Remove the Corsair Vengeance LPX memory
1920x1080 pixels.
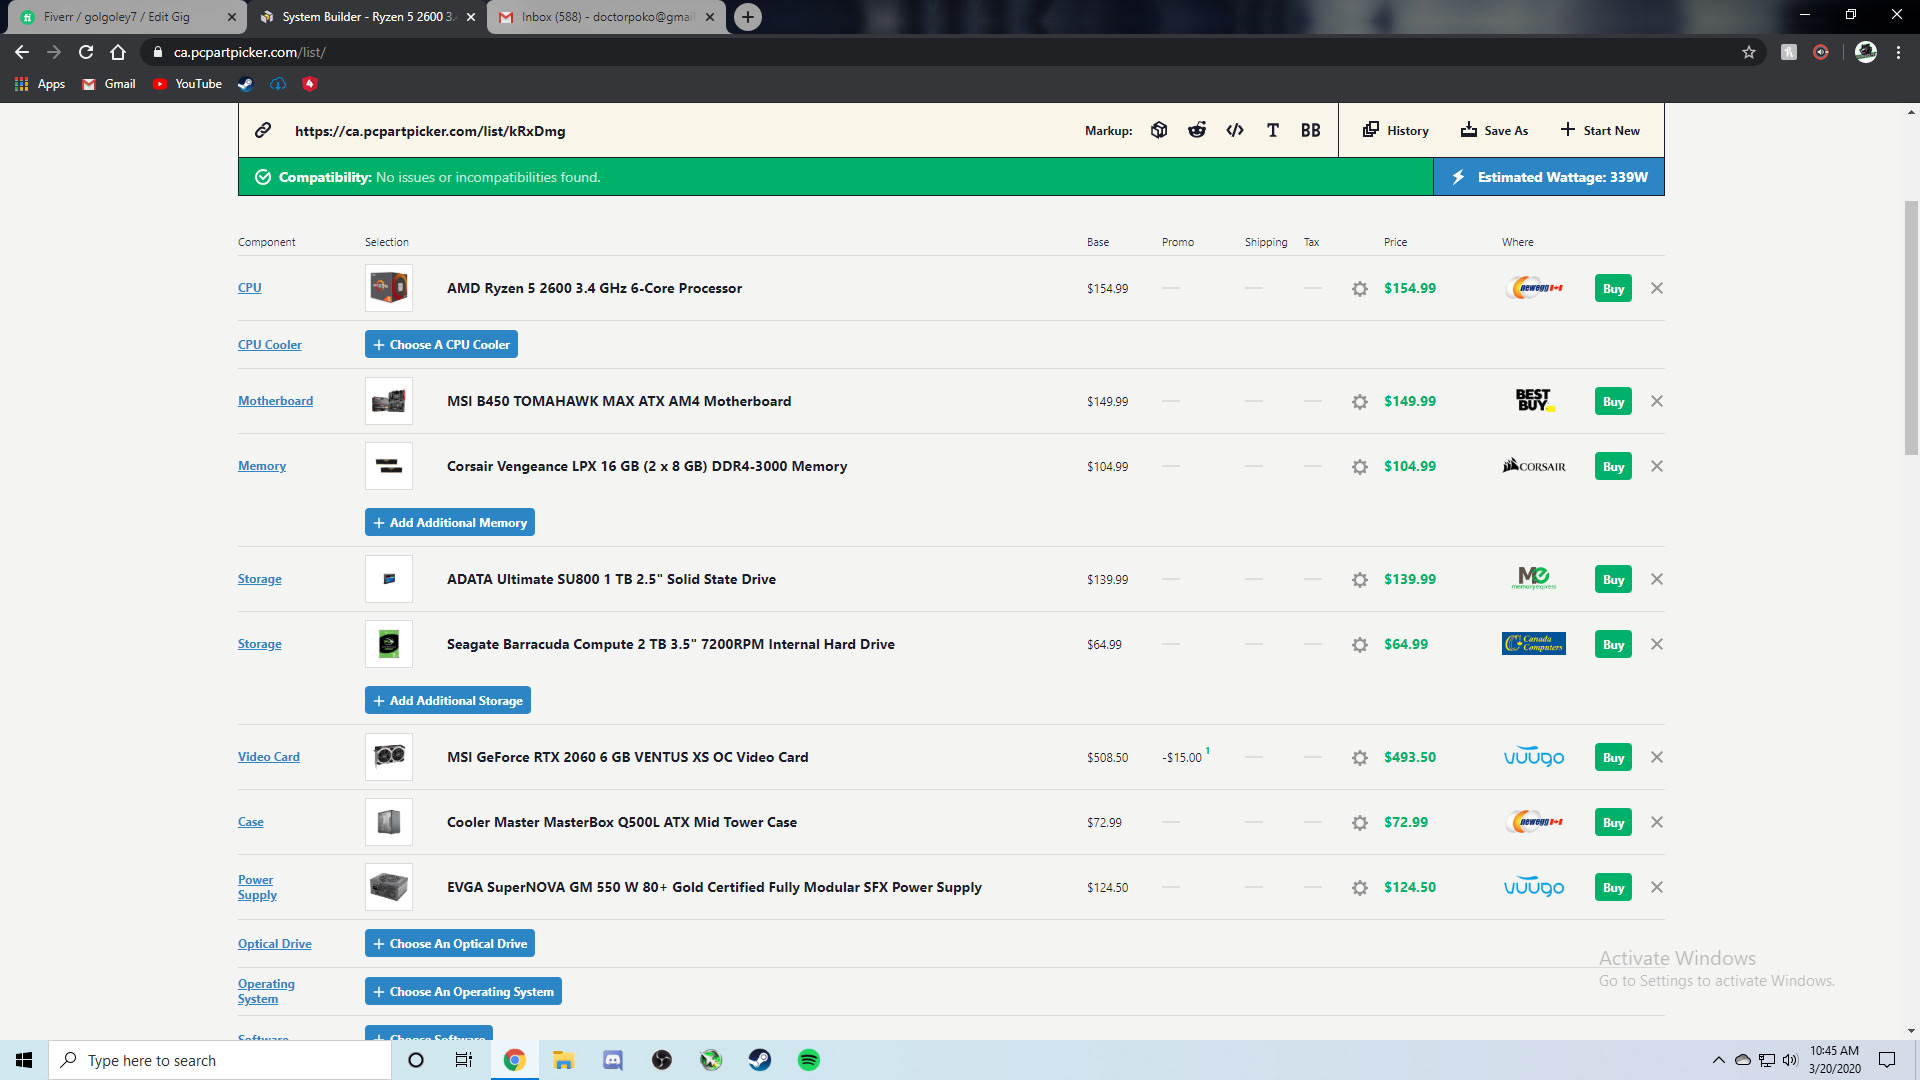1657,466
